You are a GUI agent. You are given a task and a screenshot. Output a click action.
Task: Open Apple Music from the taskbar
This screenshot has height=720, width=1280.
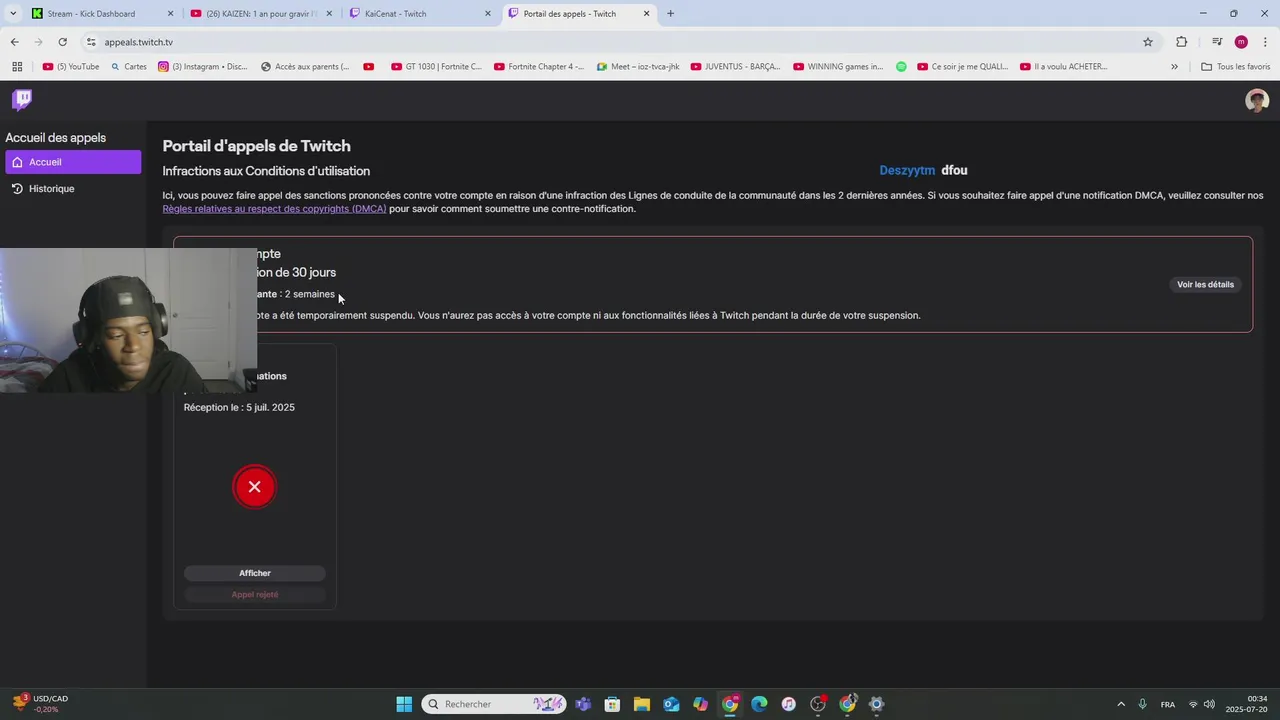click(788, 704)
